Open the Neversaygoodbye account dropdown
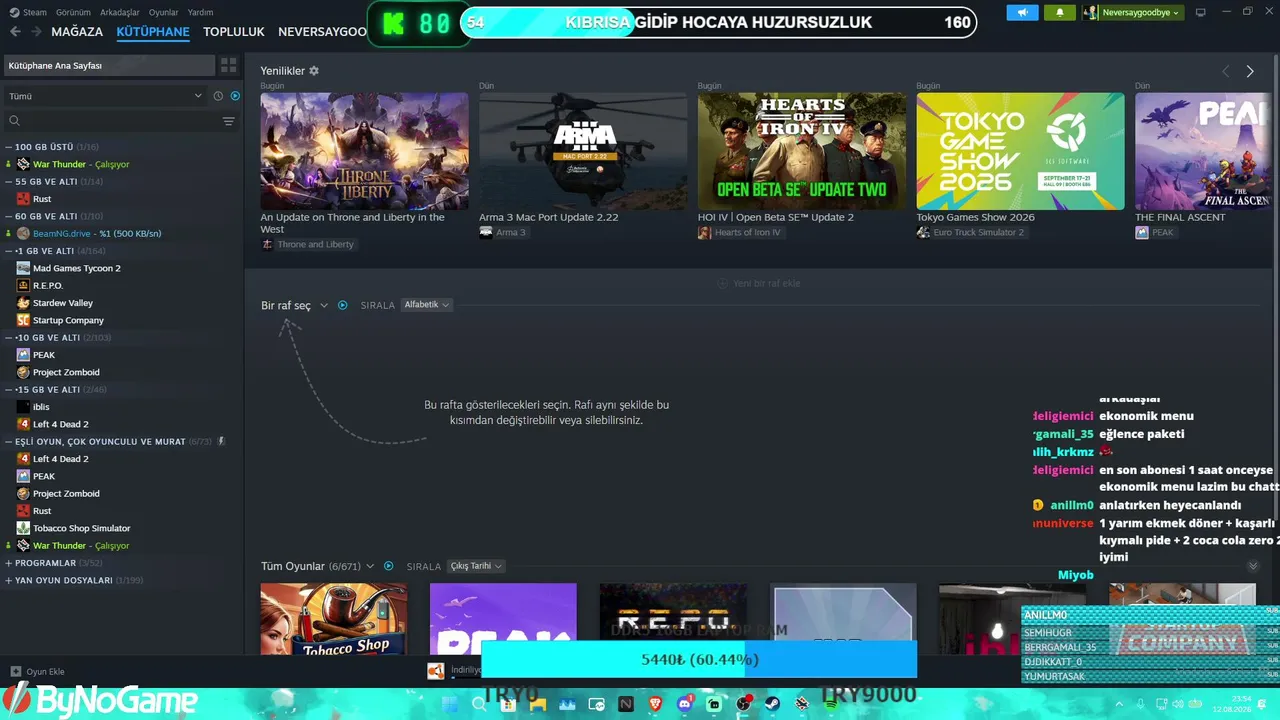Screen dimensions: 1280x720 tap(1134, 12)
